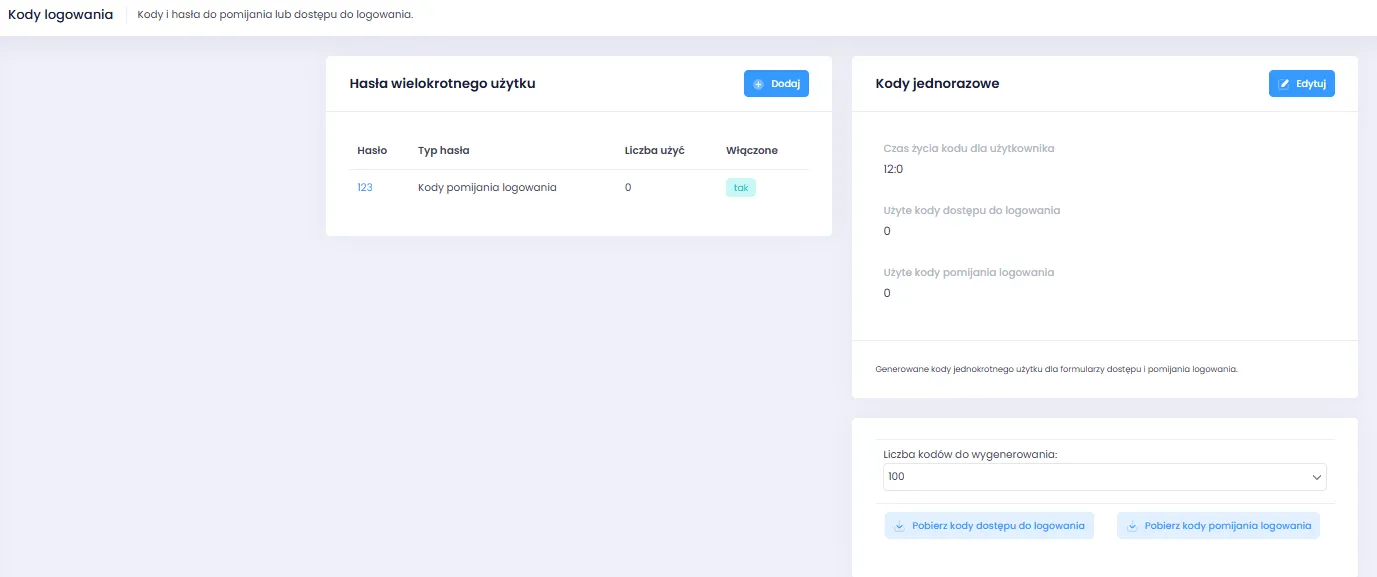Click download icon for kody dostępu

(x=899, y=526)
